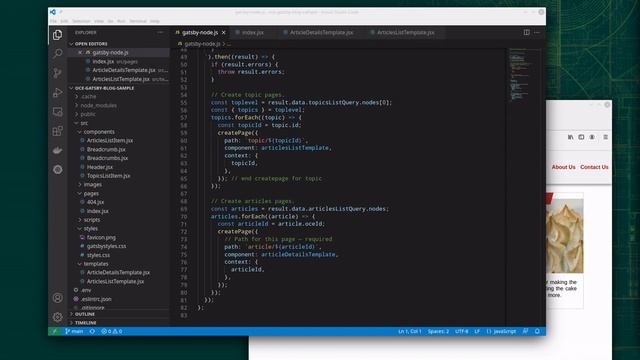Viewport: 640px width, 360px height.
Task: Open the Extensions view
Action: [58, 131]
